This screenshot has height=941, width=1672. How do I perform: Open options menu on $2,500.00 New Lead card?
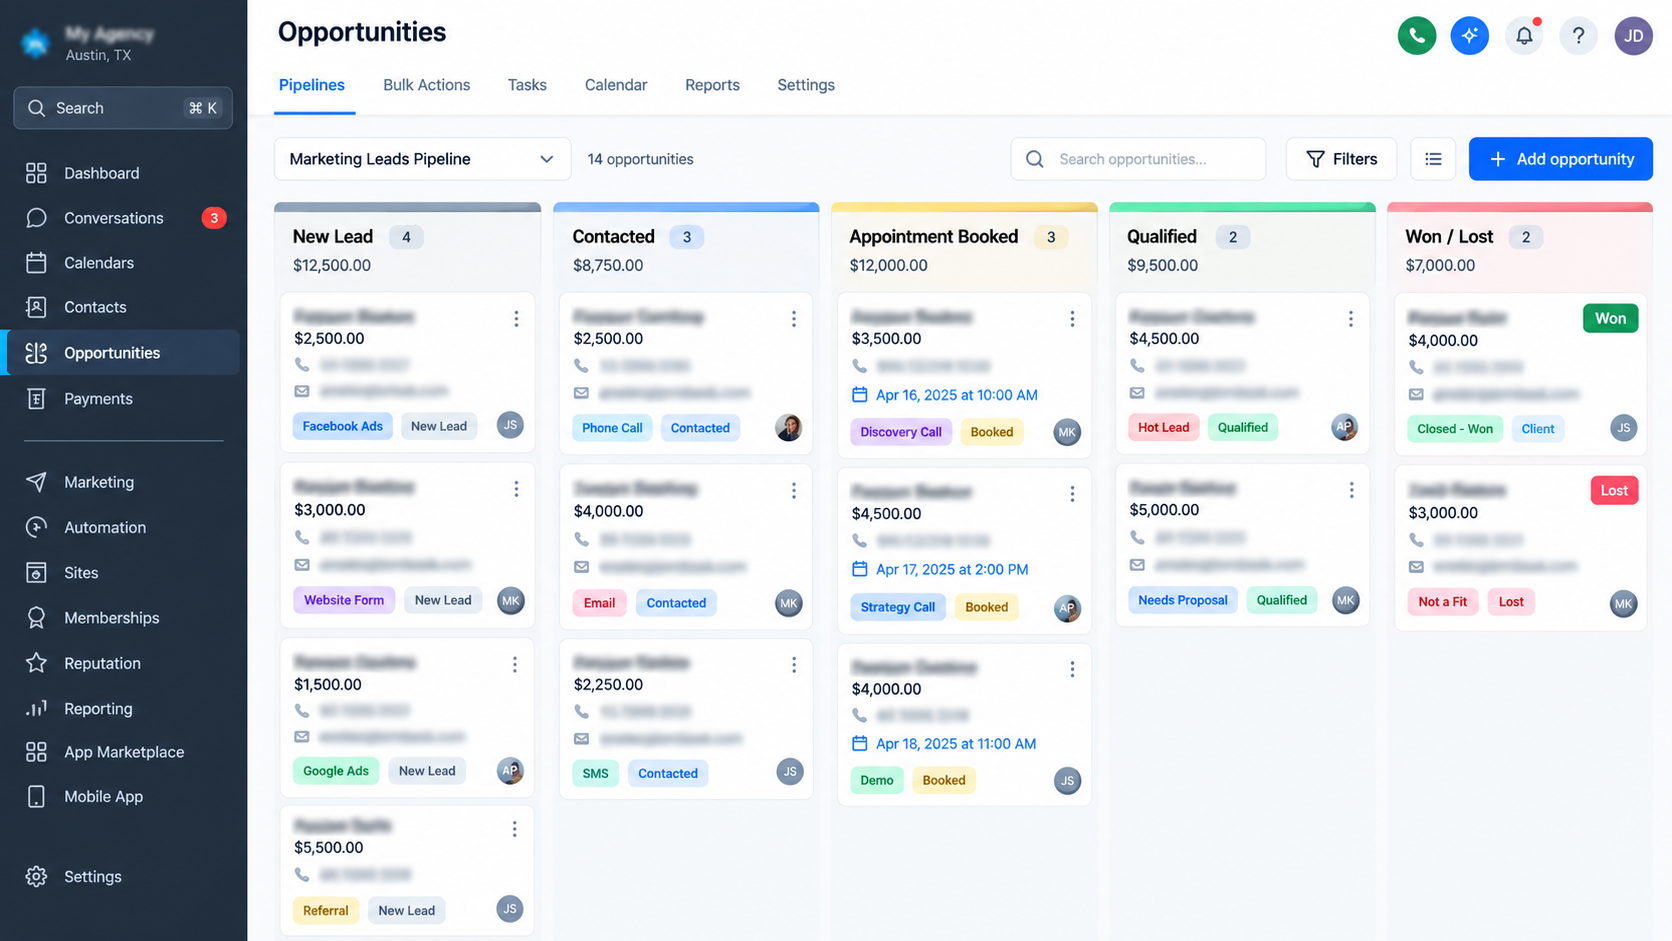point(516,319)
